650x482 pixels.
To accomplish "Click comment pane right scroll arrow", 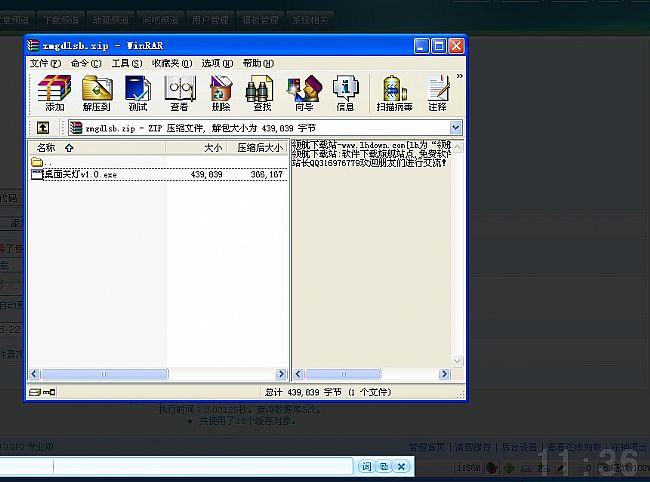I will coord(444,374).
